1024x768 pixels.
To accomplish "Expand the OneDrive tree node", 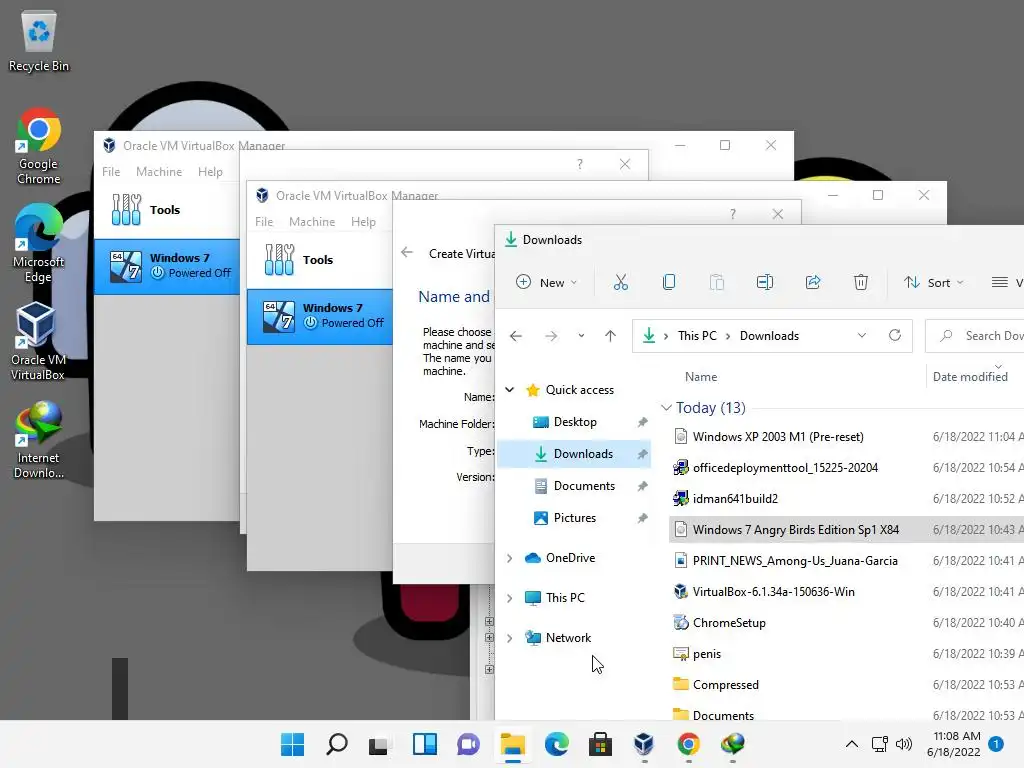I will click(x=509, y=558).
